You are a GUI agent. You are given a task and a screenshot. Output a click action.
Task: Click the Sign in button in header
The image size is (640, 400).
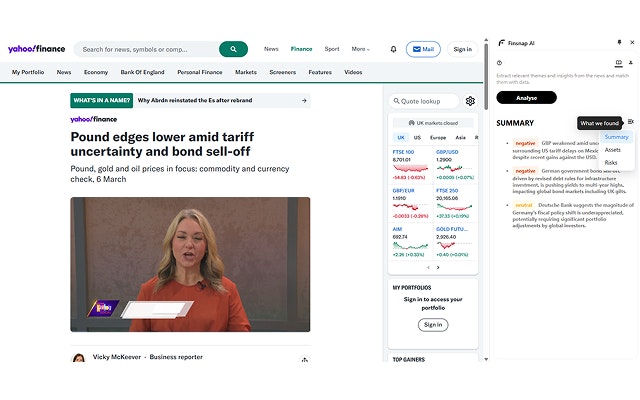[462, 49]
